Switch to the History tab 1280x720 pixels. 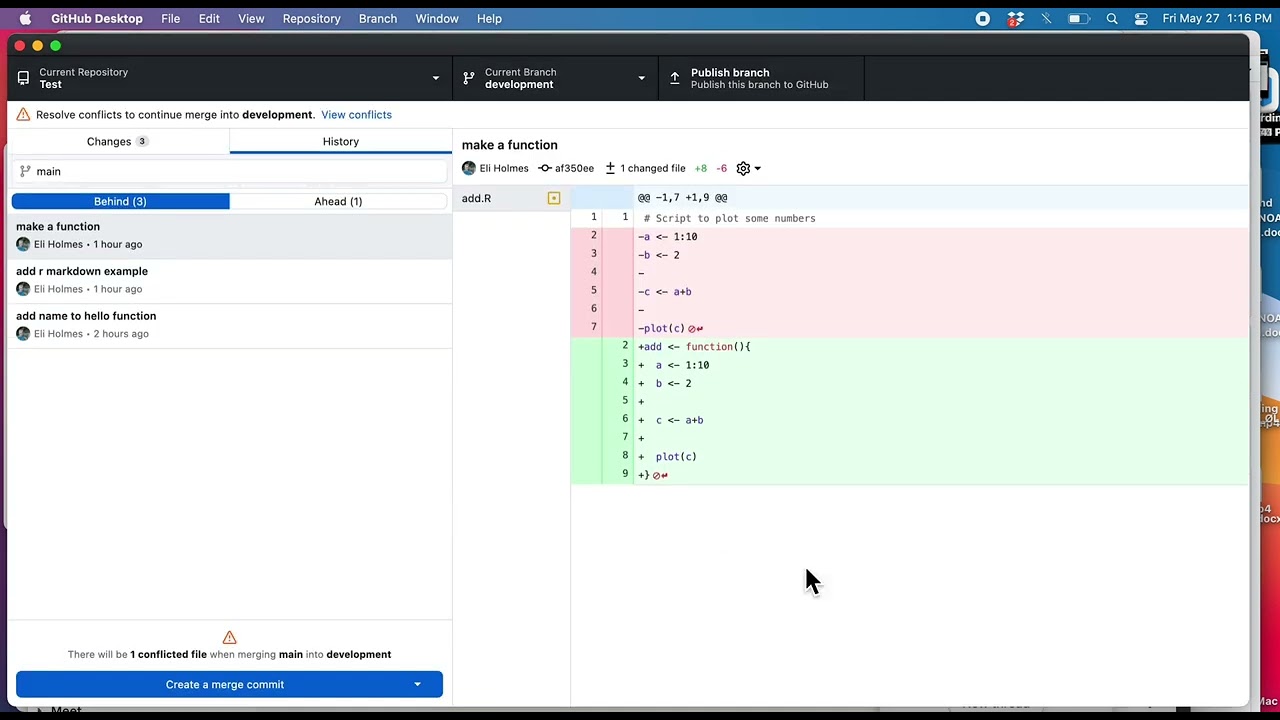pos(341,141)
